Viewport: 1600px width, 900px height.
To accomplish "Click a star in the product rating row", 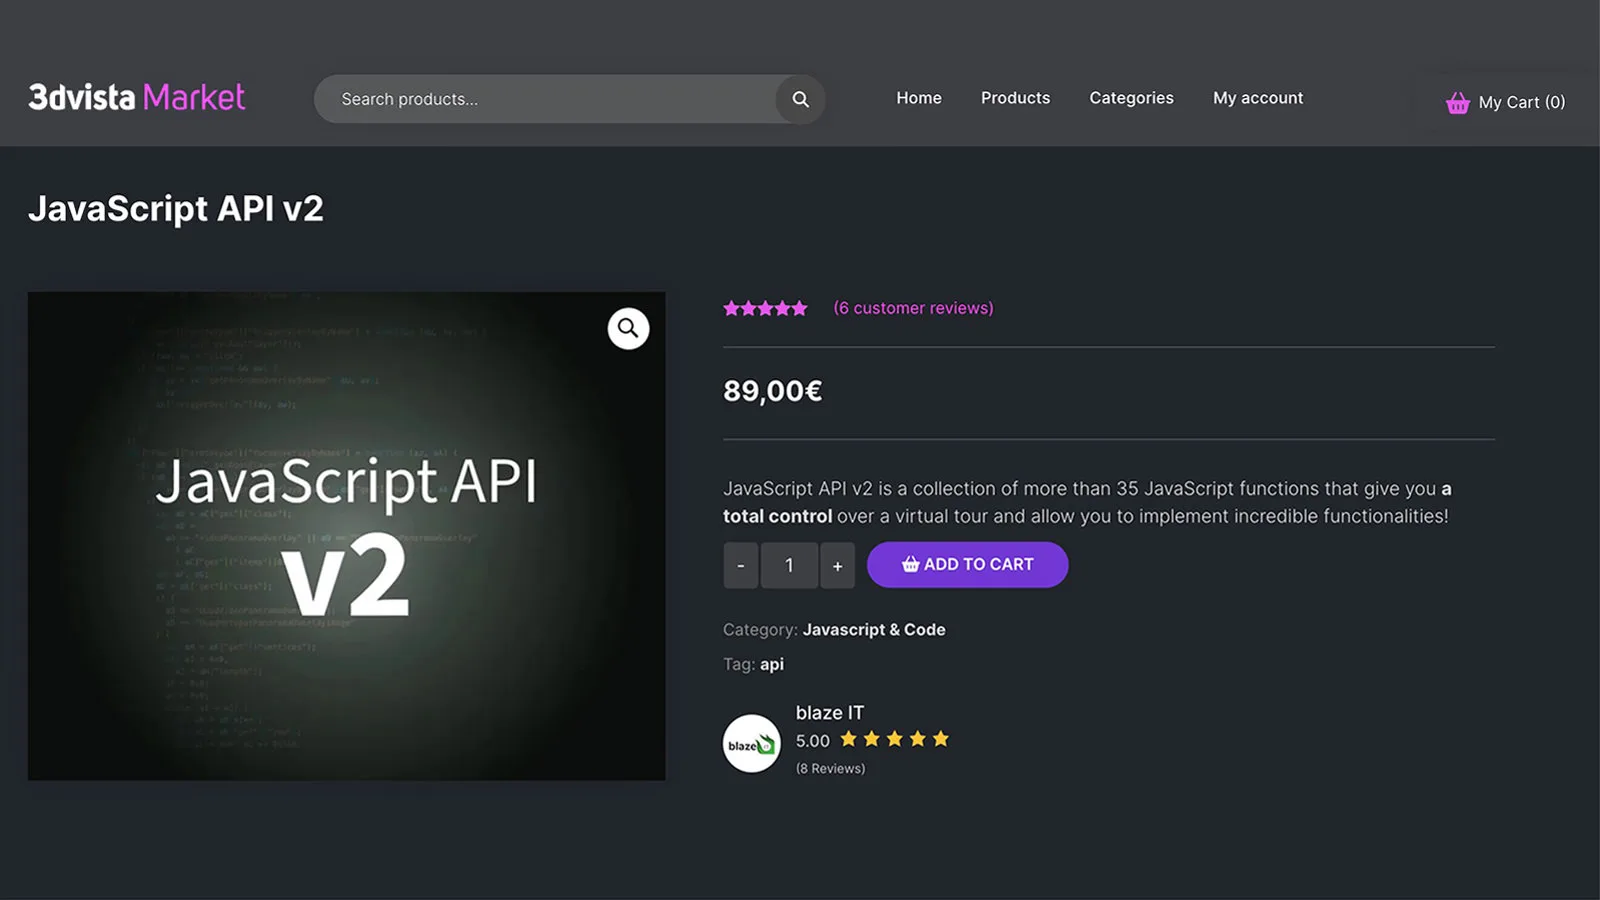I will point(765,308).
